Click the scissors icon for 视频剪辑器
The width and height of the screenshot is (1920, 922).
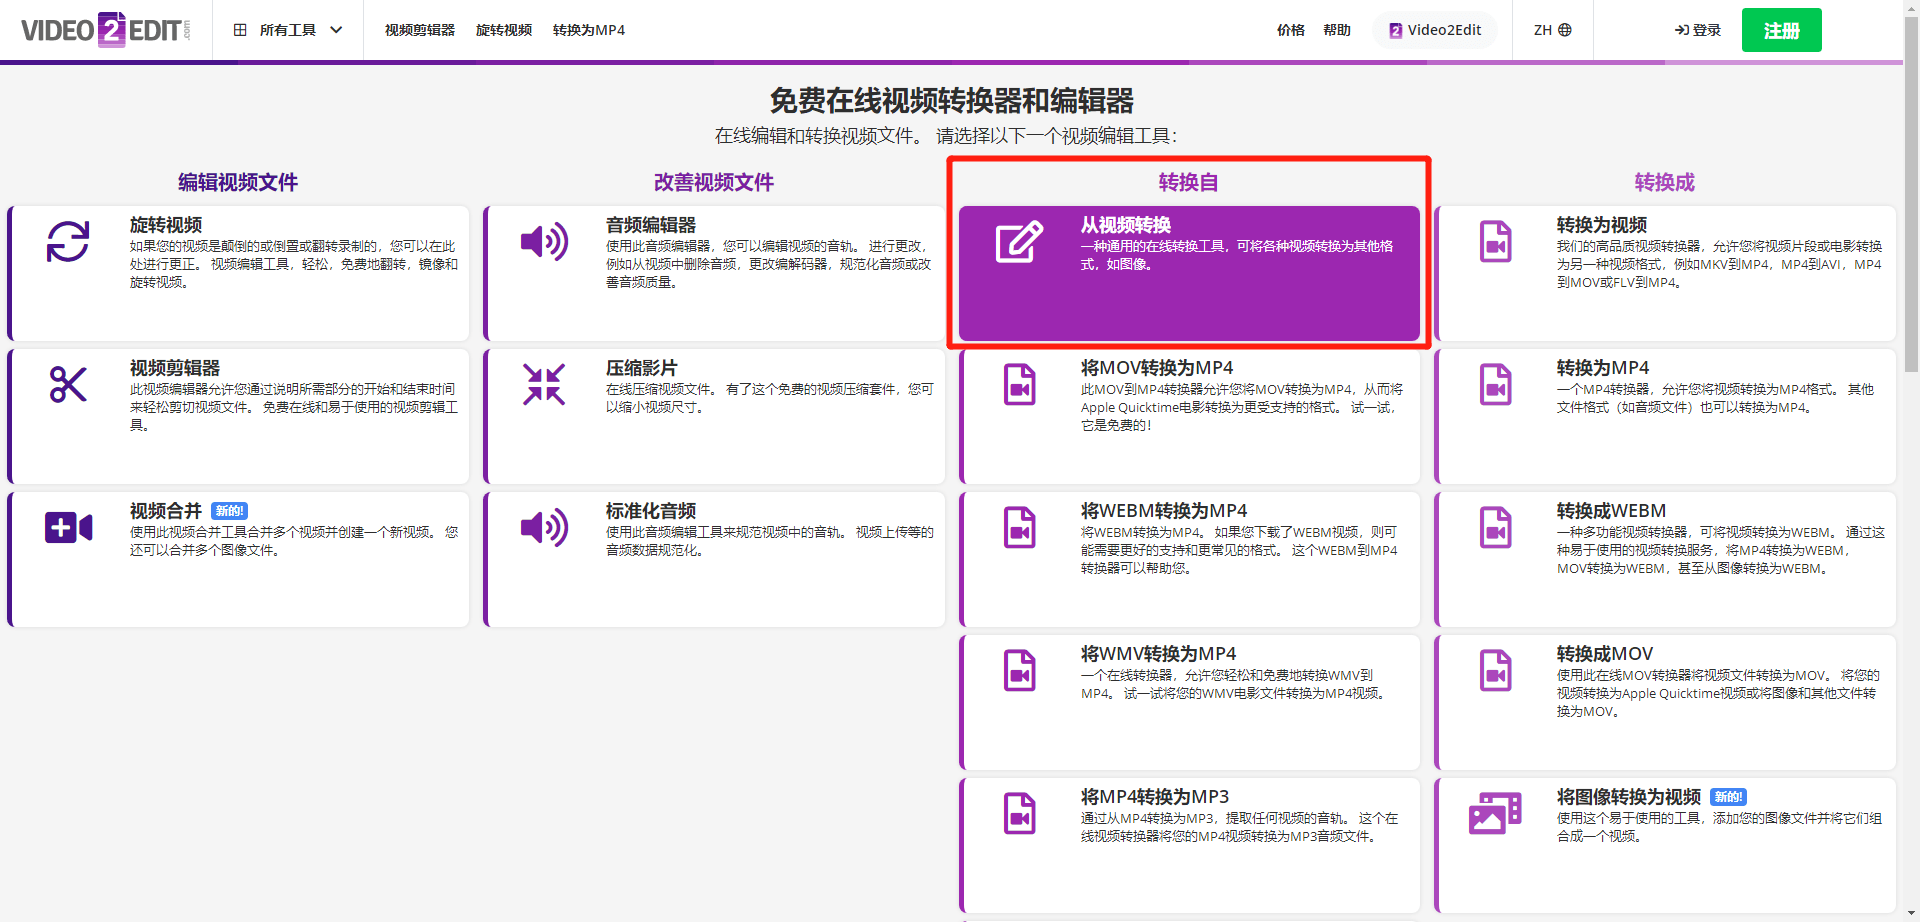68,384
